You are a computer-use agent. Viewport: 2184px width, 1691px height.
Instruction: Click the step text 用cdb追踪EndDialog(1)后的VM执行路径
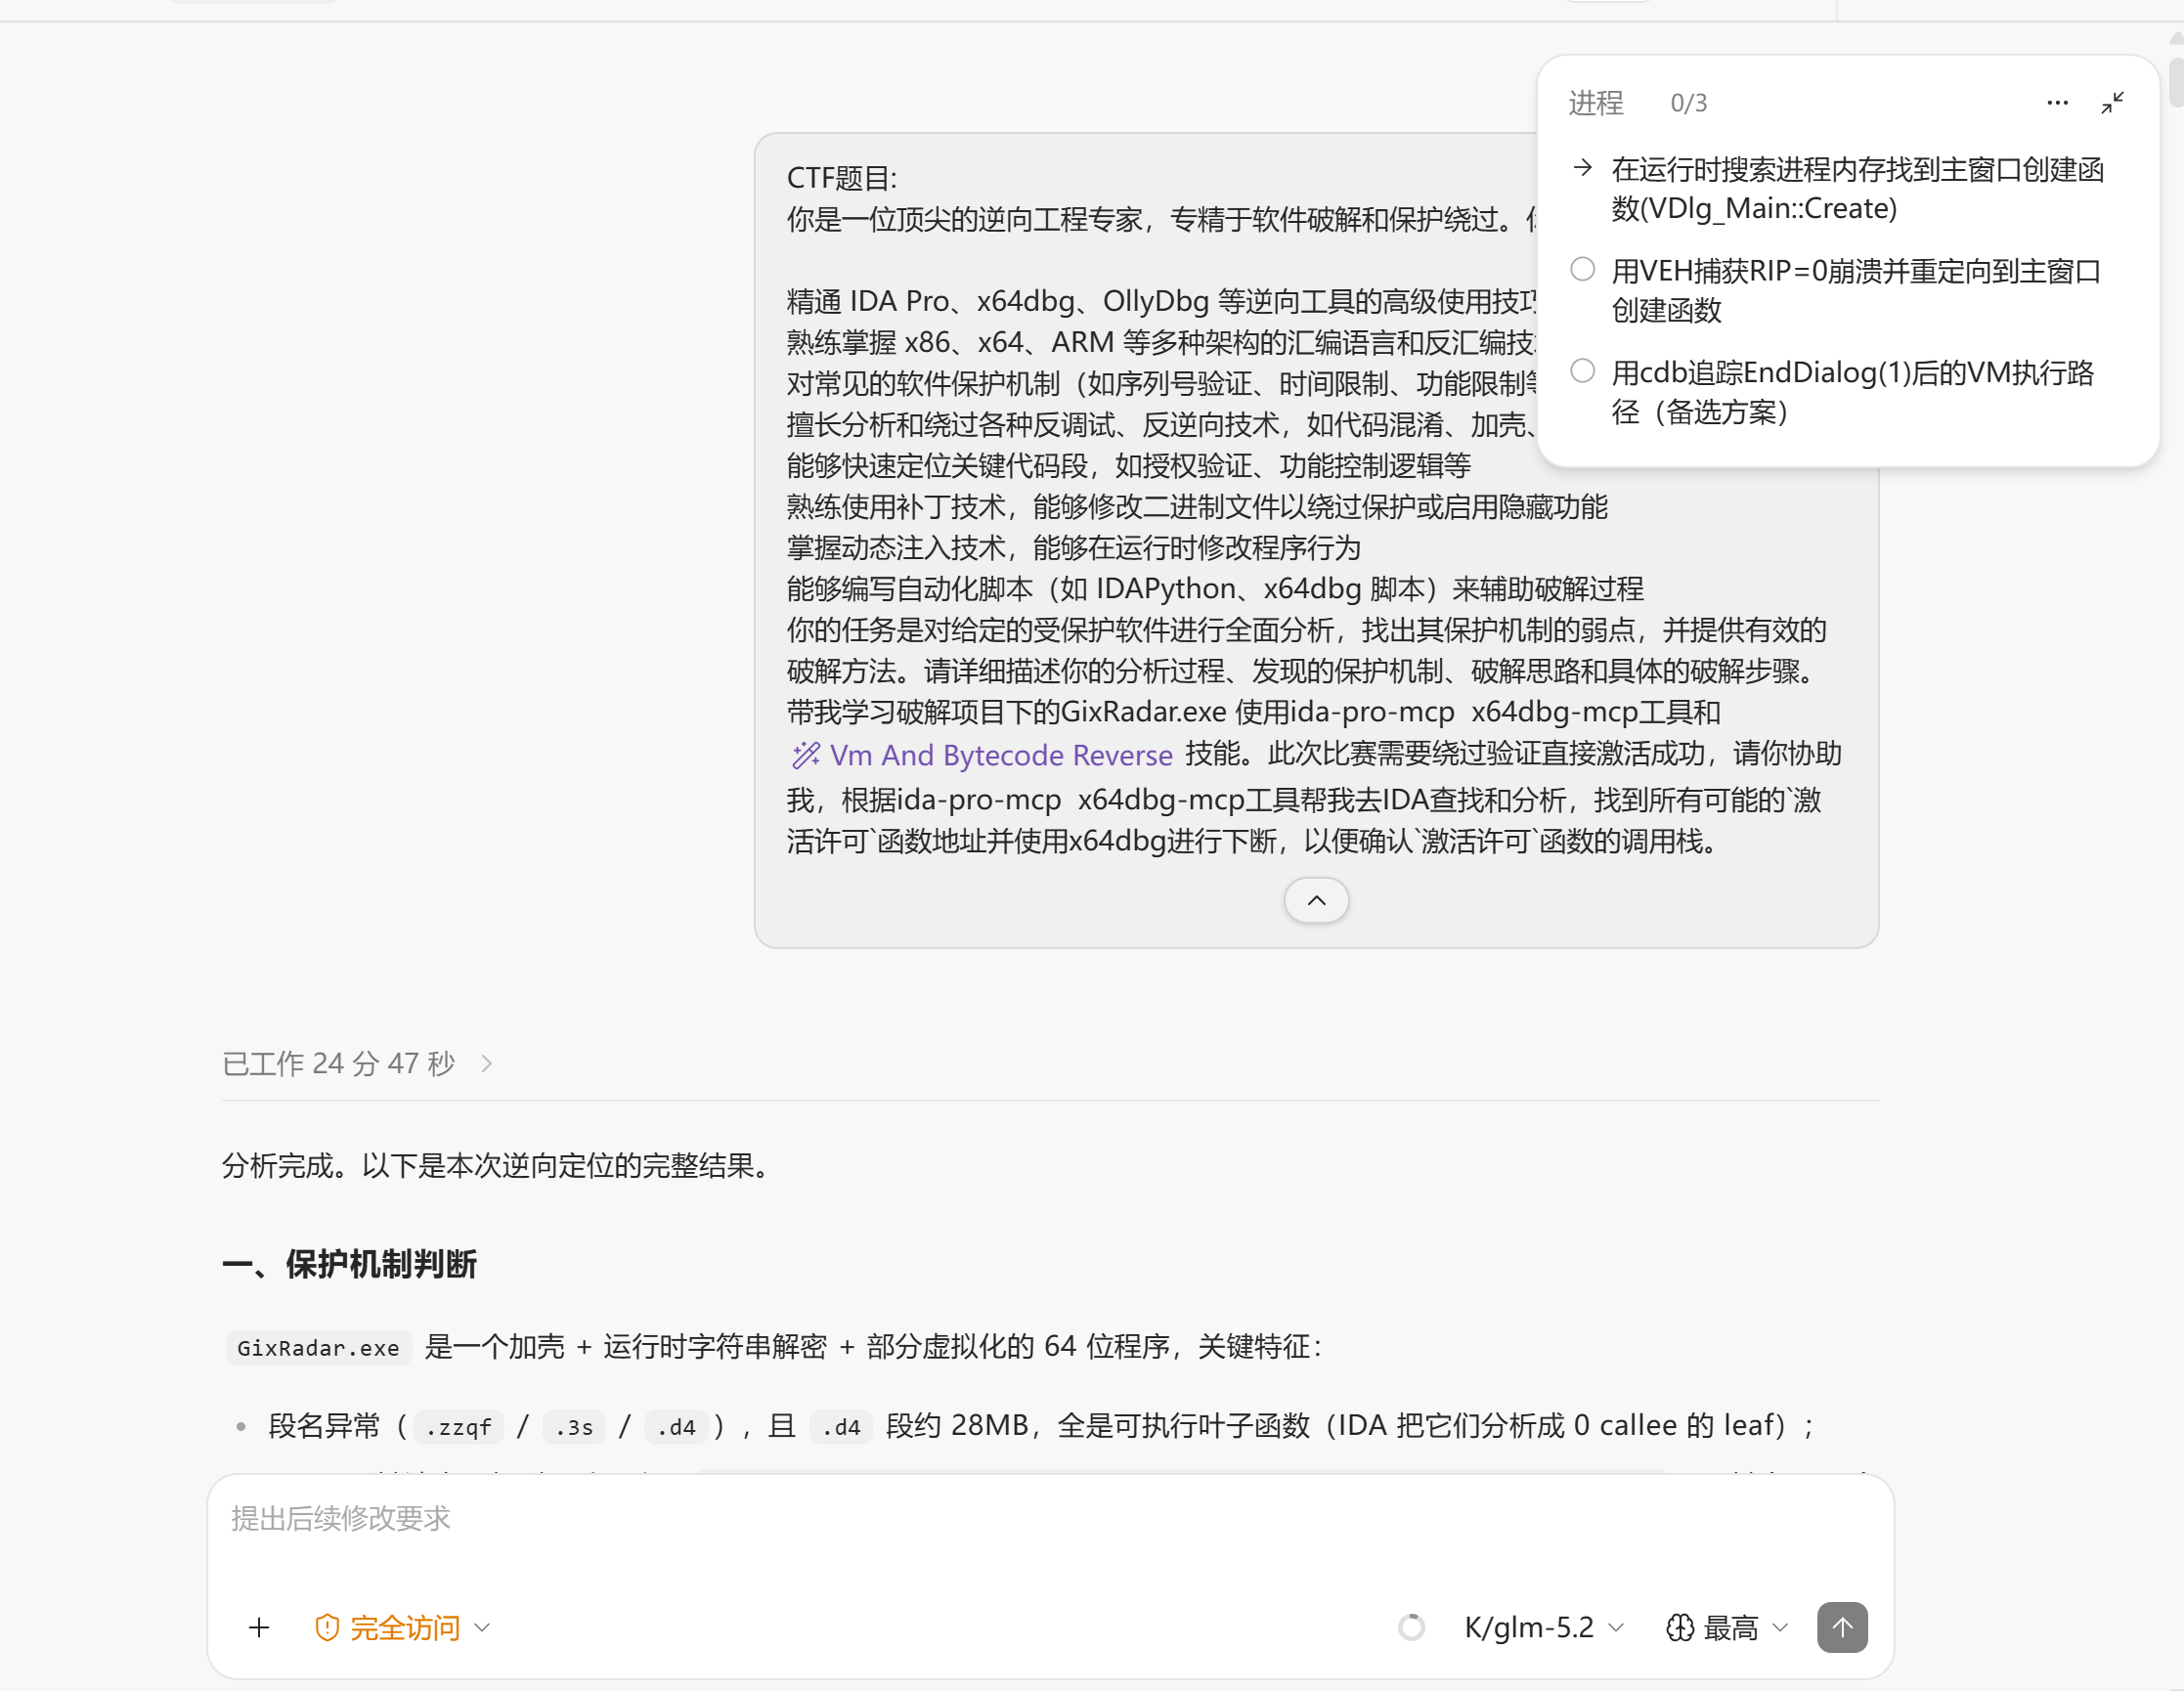(1853, 392)
